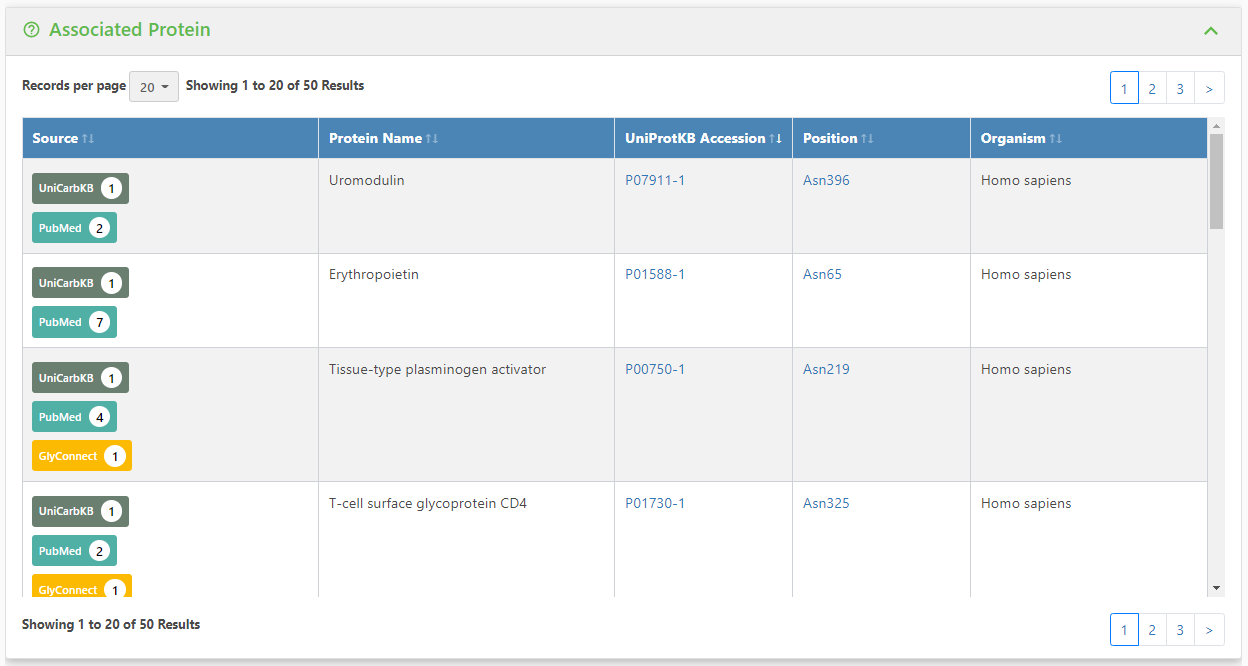This screenshot has width=1248, height=666.
Task: Open the Records per page dropdown
Action: 154,87
